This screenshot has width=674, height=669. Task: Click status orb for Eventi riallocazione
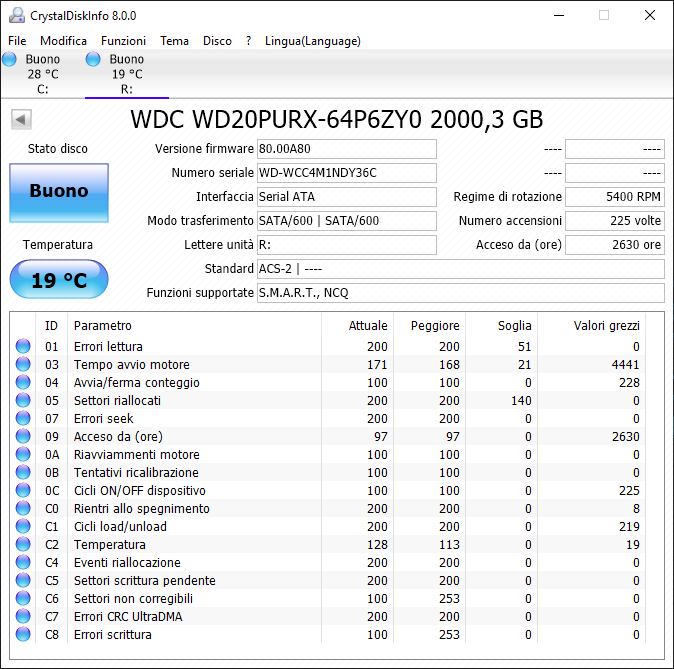[x=23, y=562]
